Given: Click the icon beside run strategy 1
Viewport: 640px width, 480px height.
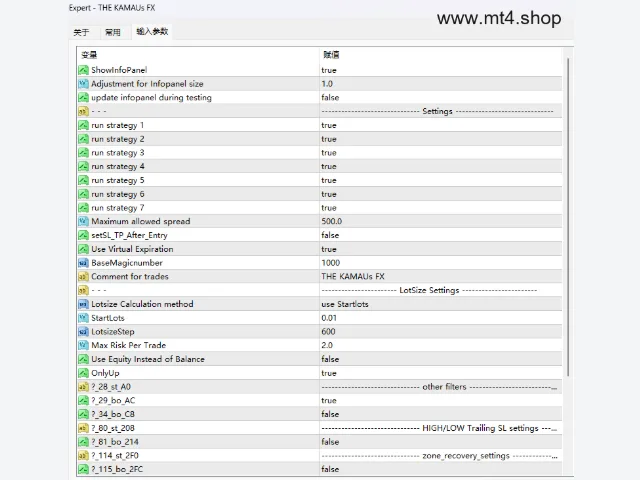Looking at the screenshot, I should 83,125.
